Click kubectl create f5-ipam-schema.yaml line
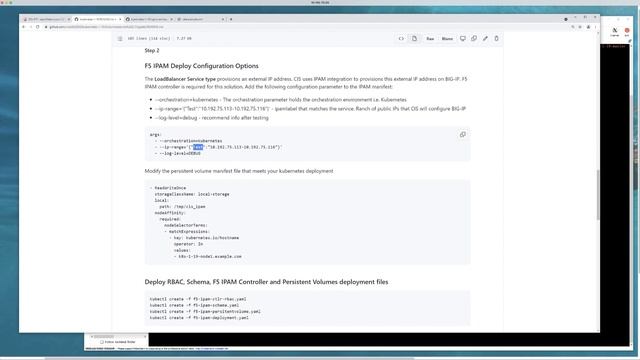Screen dimensions: 640x360 point(194,305)
